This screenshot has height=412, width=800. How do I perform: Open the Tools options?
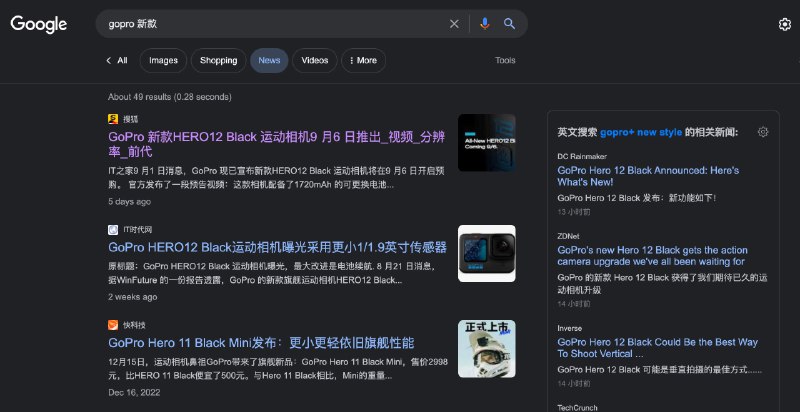pos(505,61)
